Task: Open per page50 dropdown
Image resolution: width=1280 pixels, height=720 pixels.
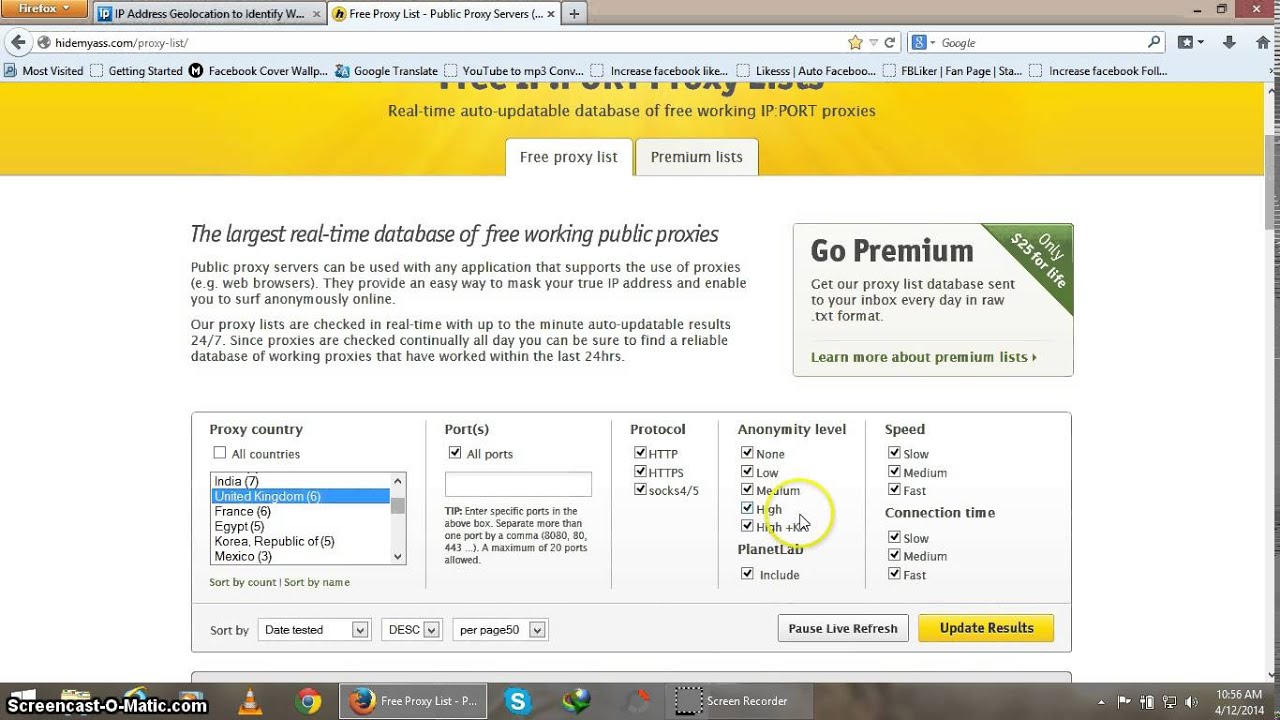Action: [x=499, y=630]
